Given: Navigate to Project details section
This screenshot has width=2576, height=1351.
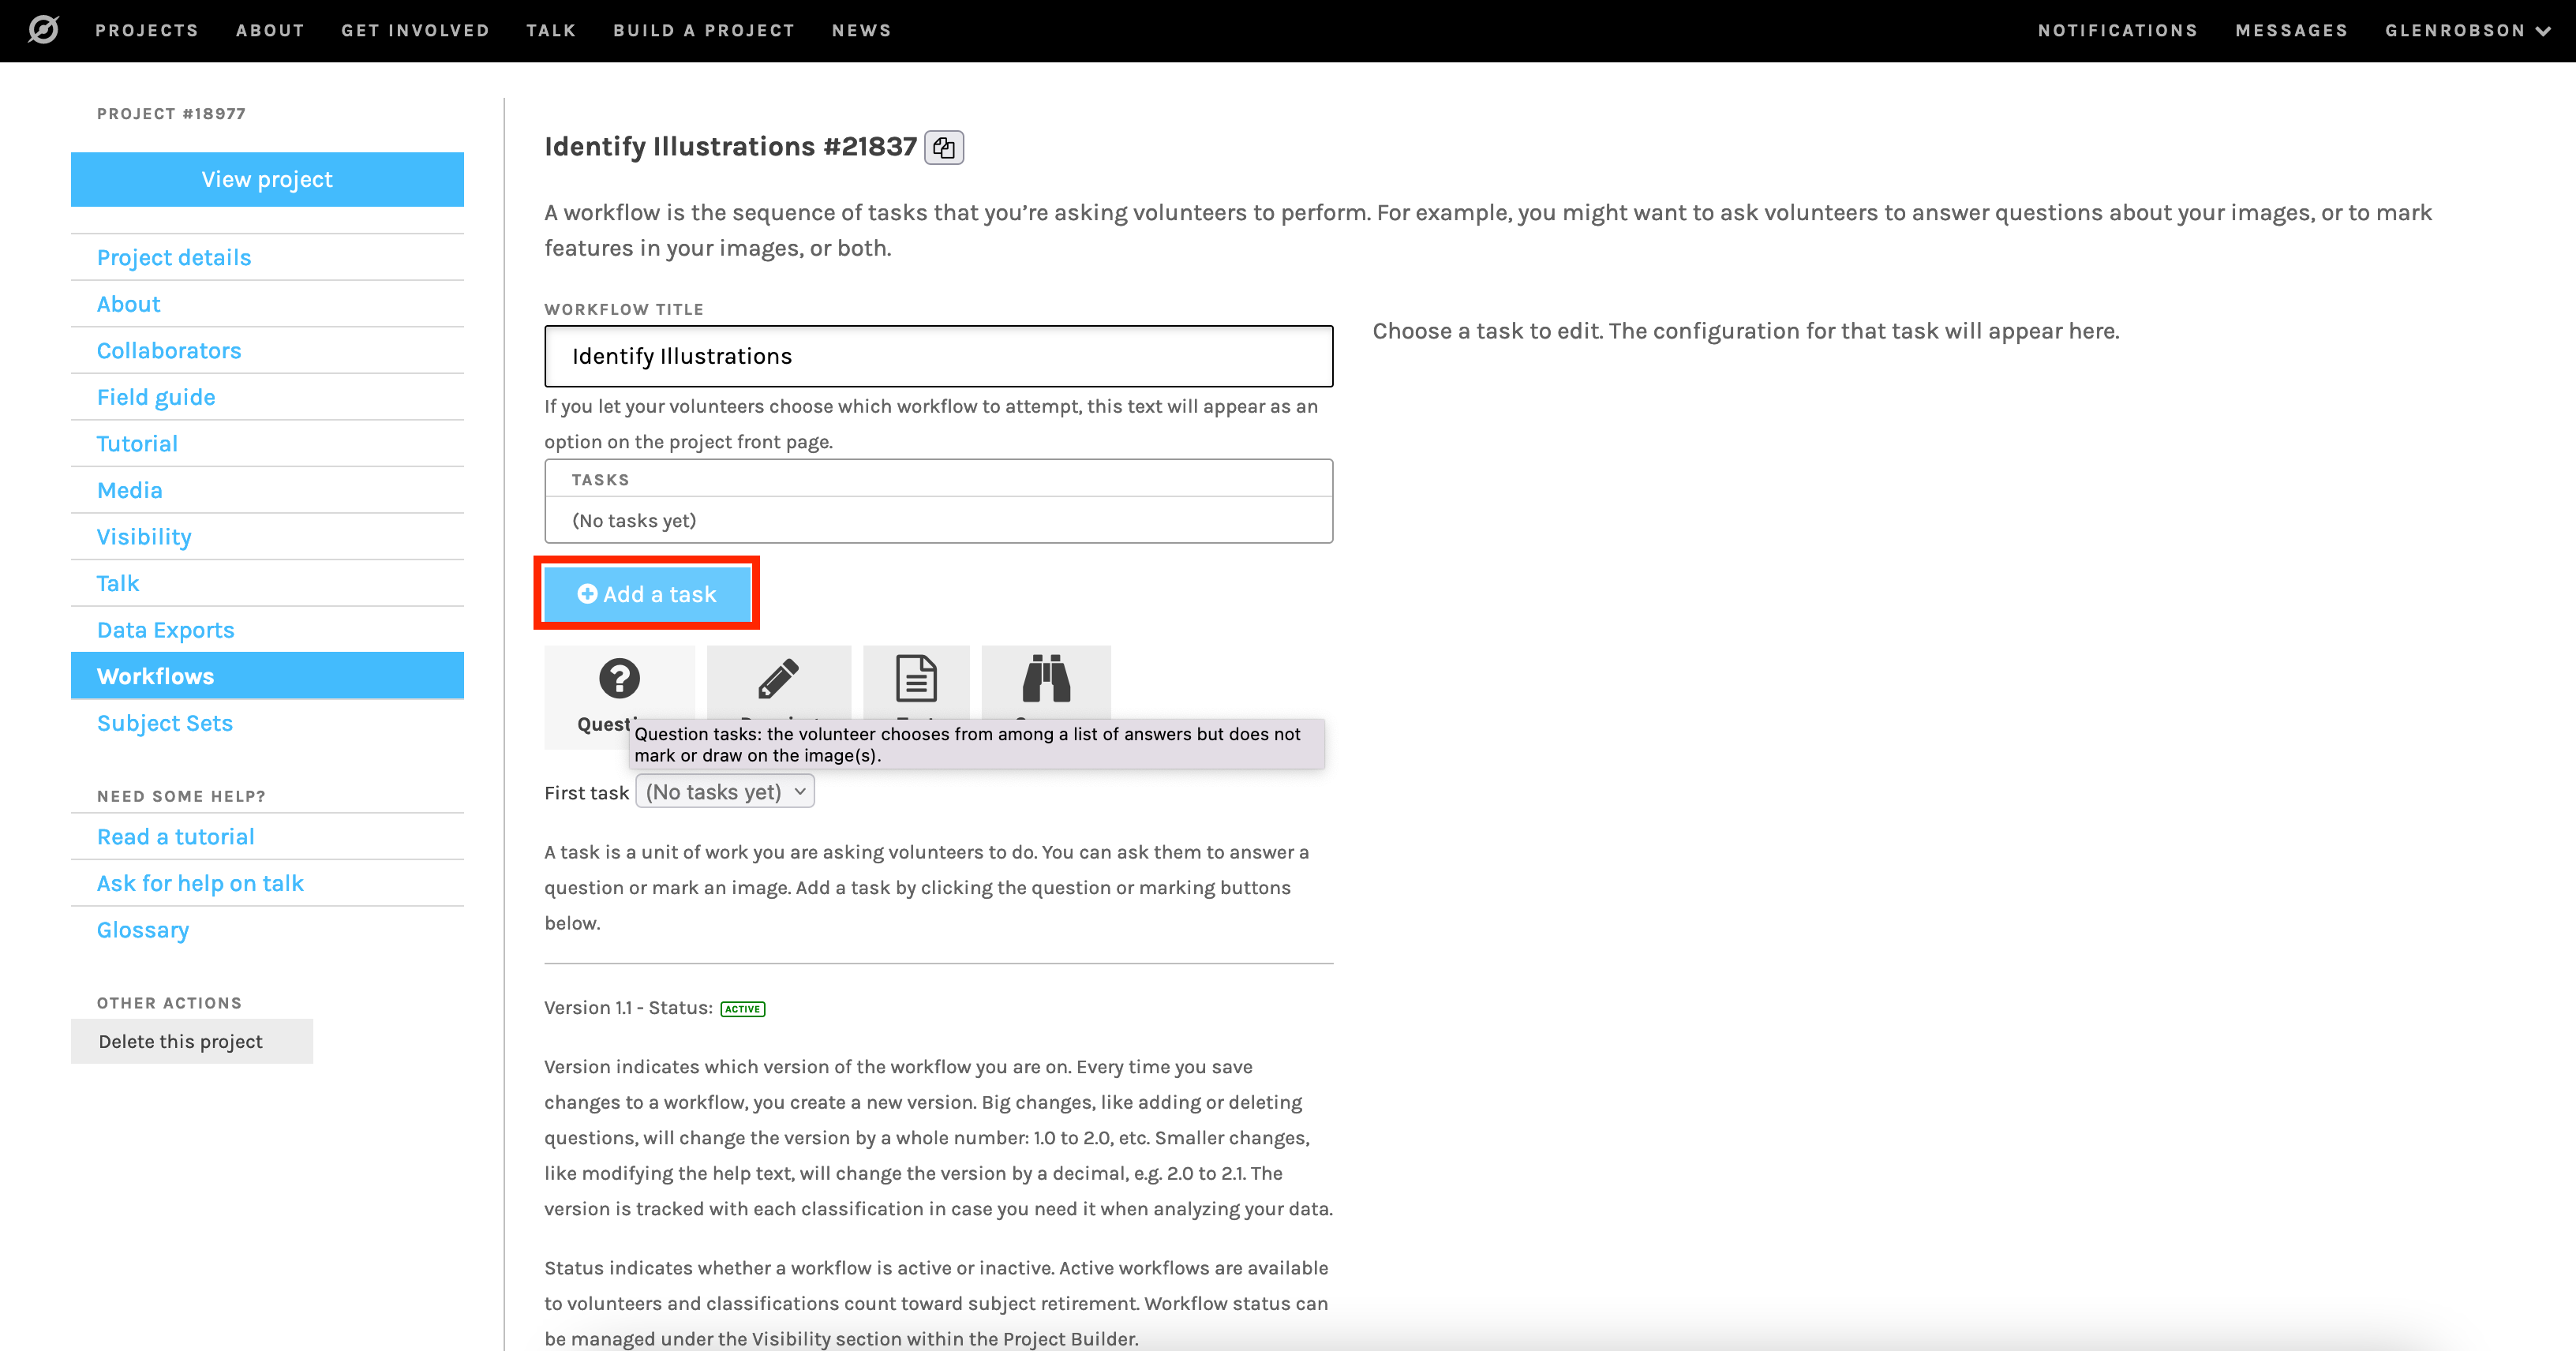Looking at the screenshot, I should click(x=174, y=257).
